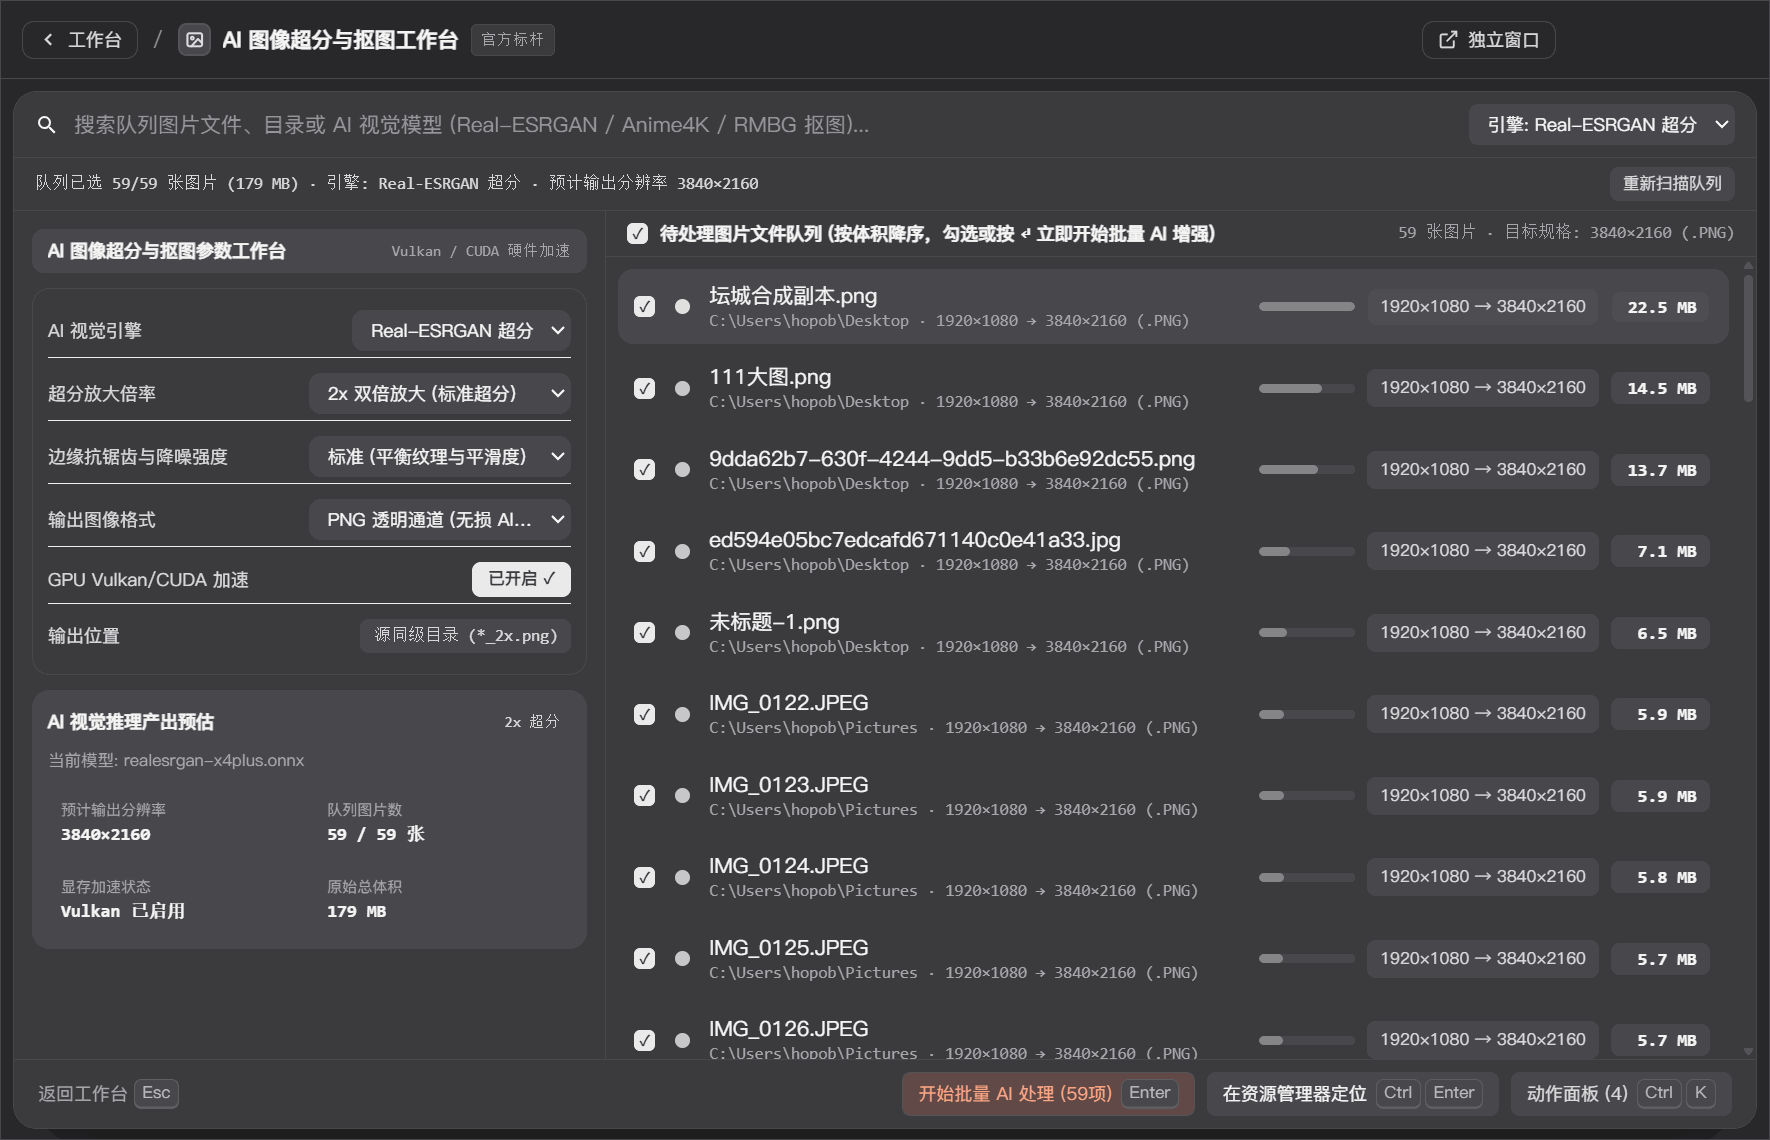The width and height of the screenshot is (1770, 1140).
Task: Click the image workbench icon in breadcrumb
Action: 195,40
